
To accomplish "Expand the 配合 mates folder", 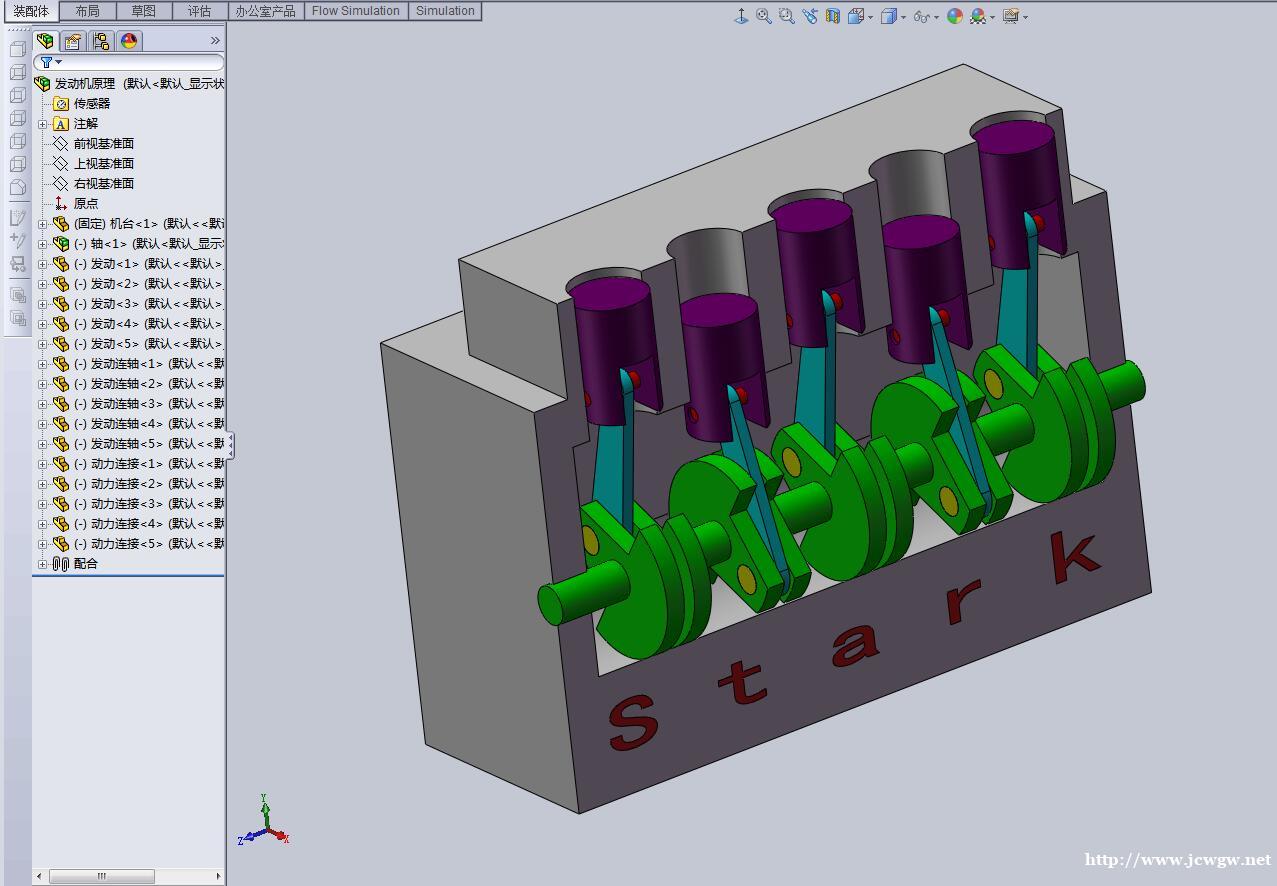I will 43,564.
